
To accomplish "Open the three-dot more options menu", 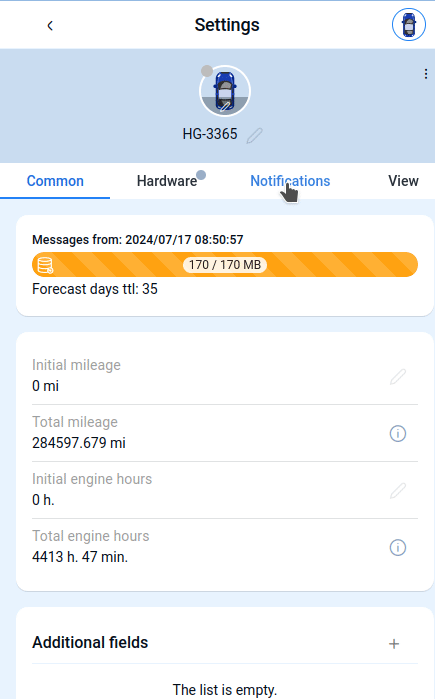I will [x=426, y=74].
